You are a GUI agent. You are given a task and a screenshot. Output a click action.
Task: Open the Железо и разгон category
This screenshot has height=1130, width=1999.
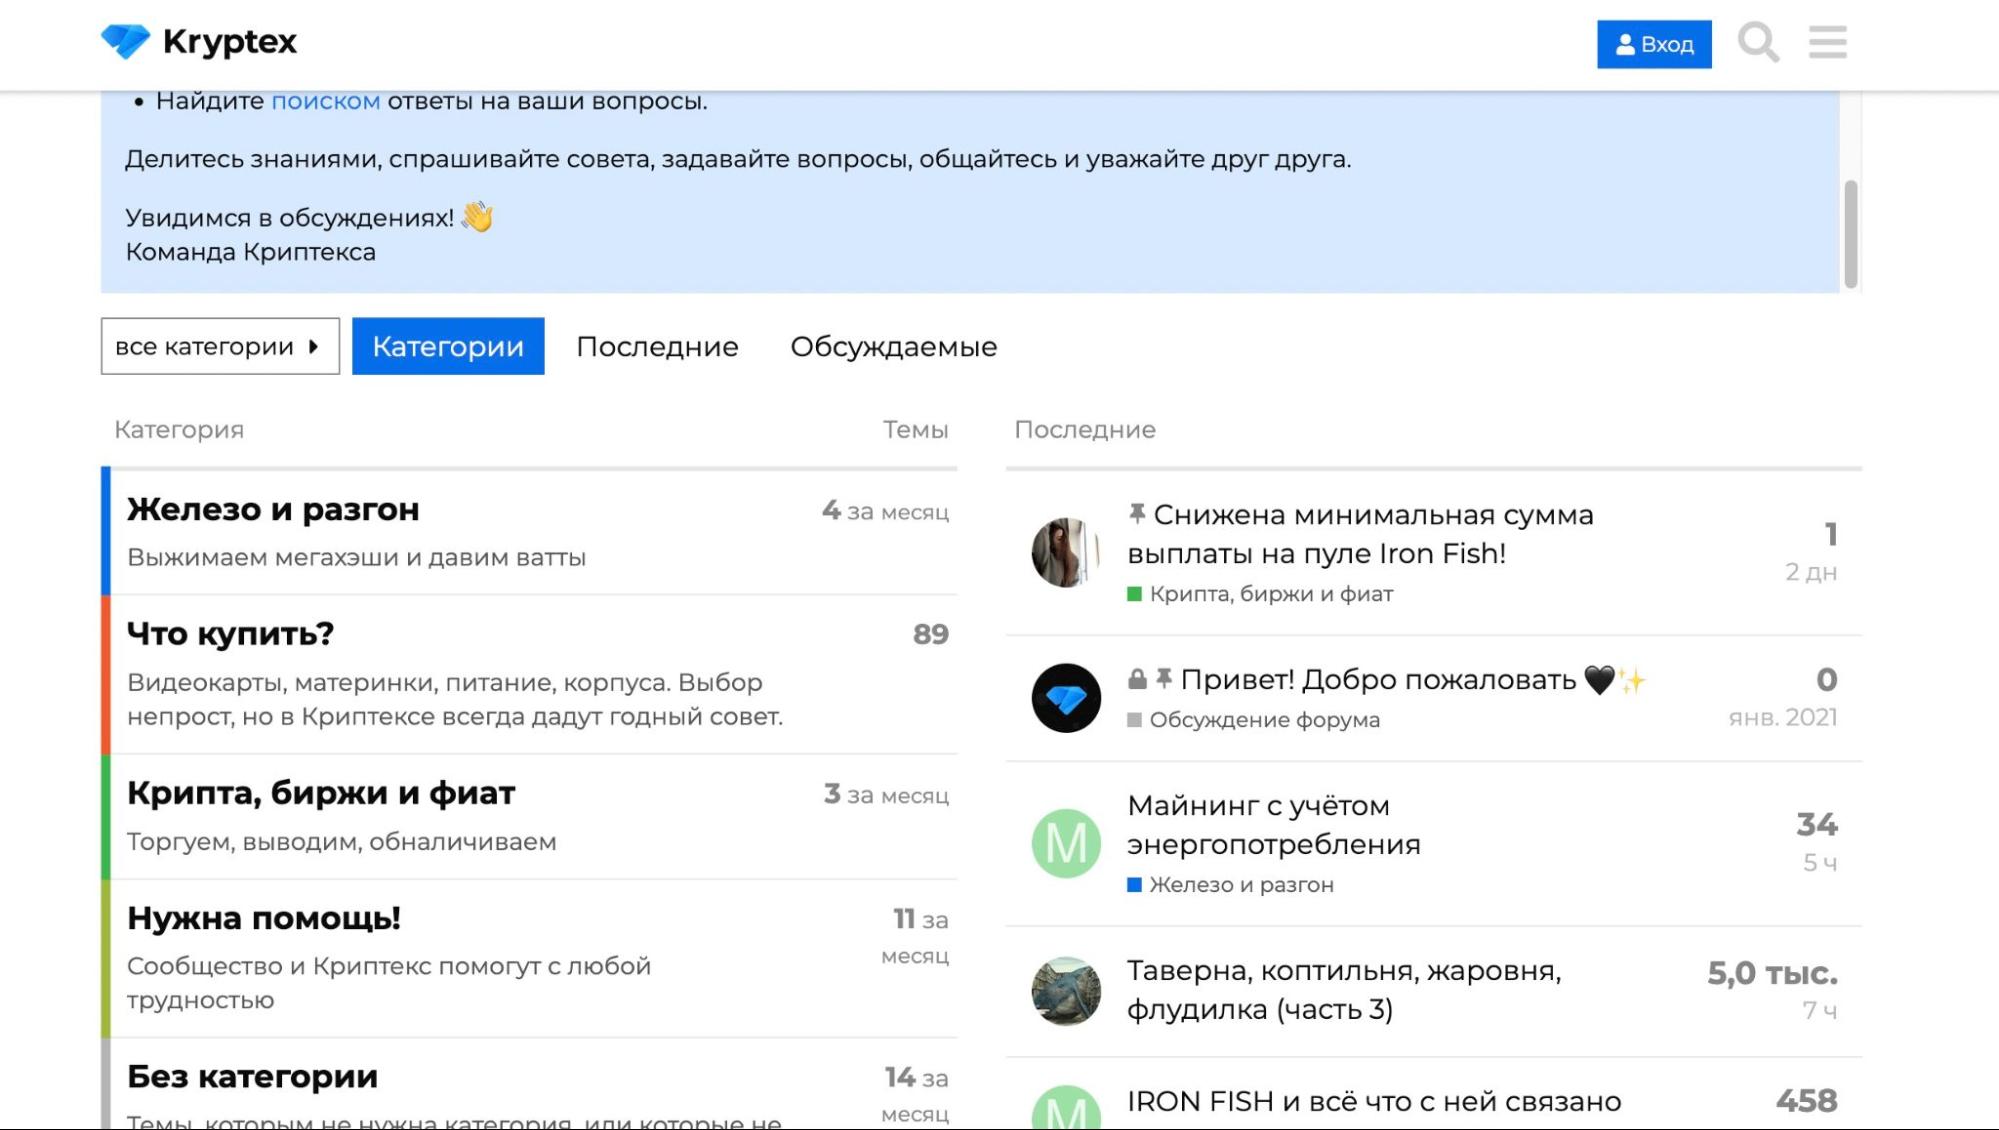coord(273,509)
